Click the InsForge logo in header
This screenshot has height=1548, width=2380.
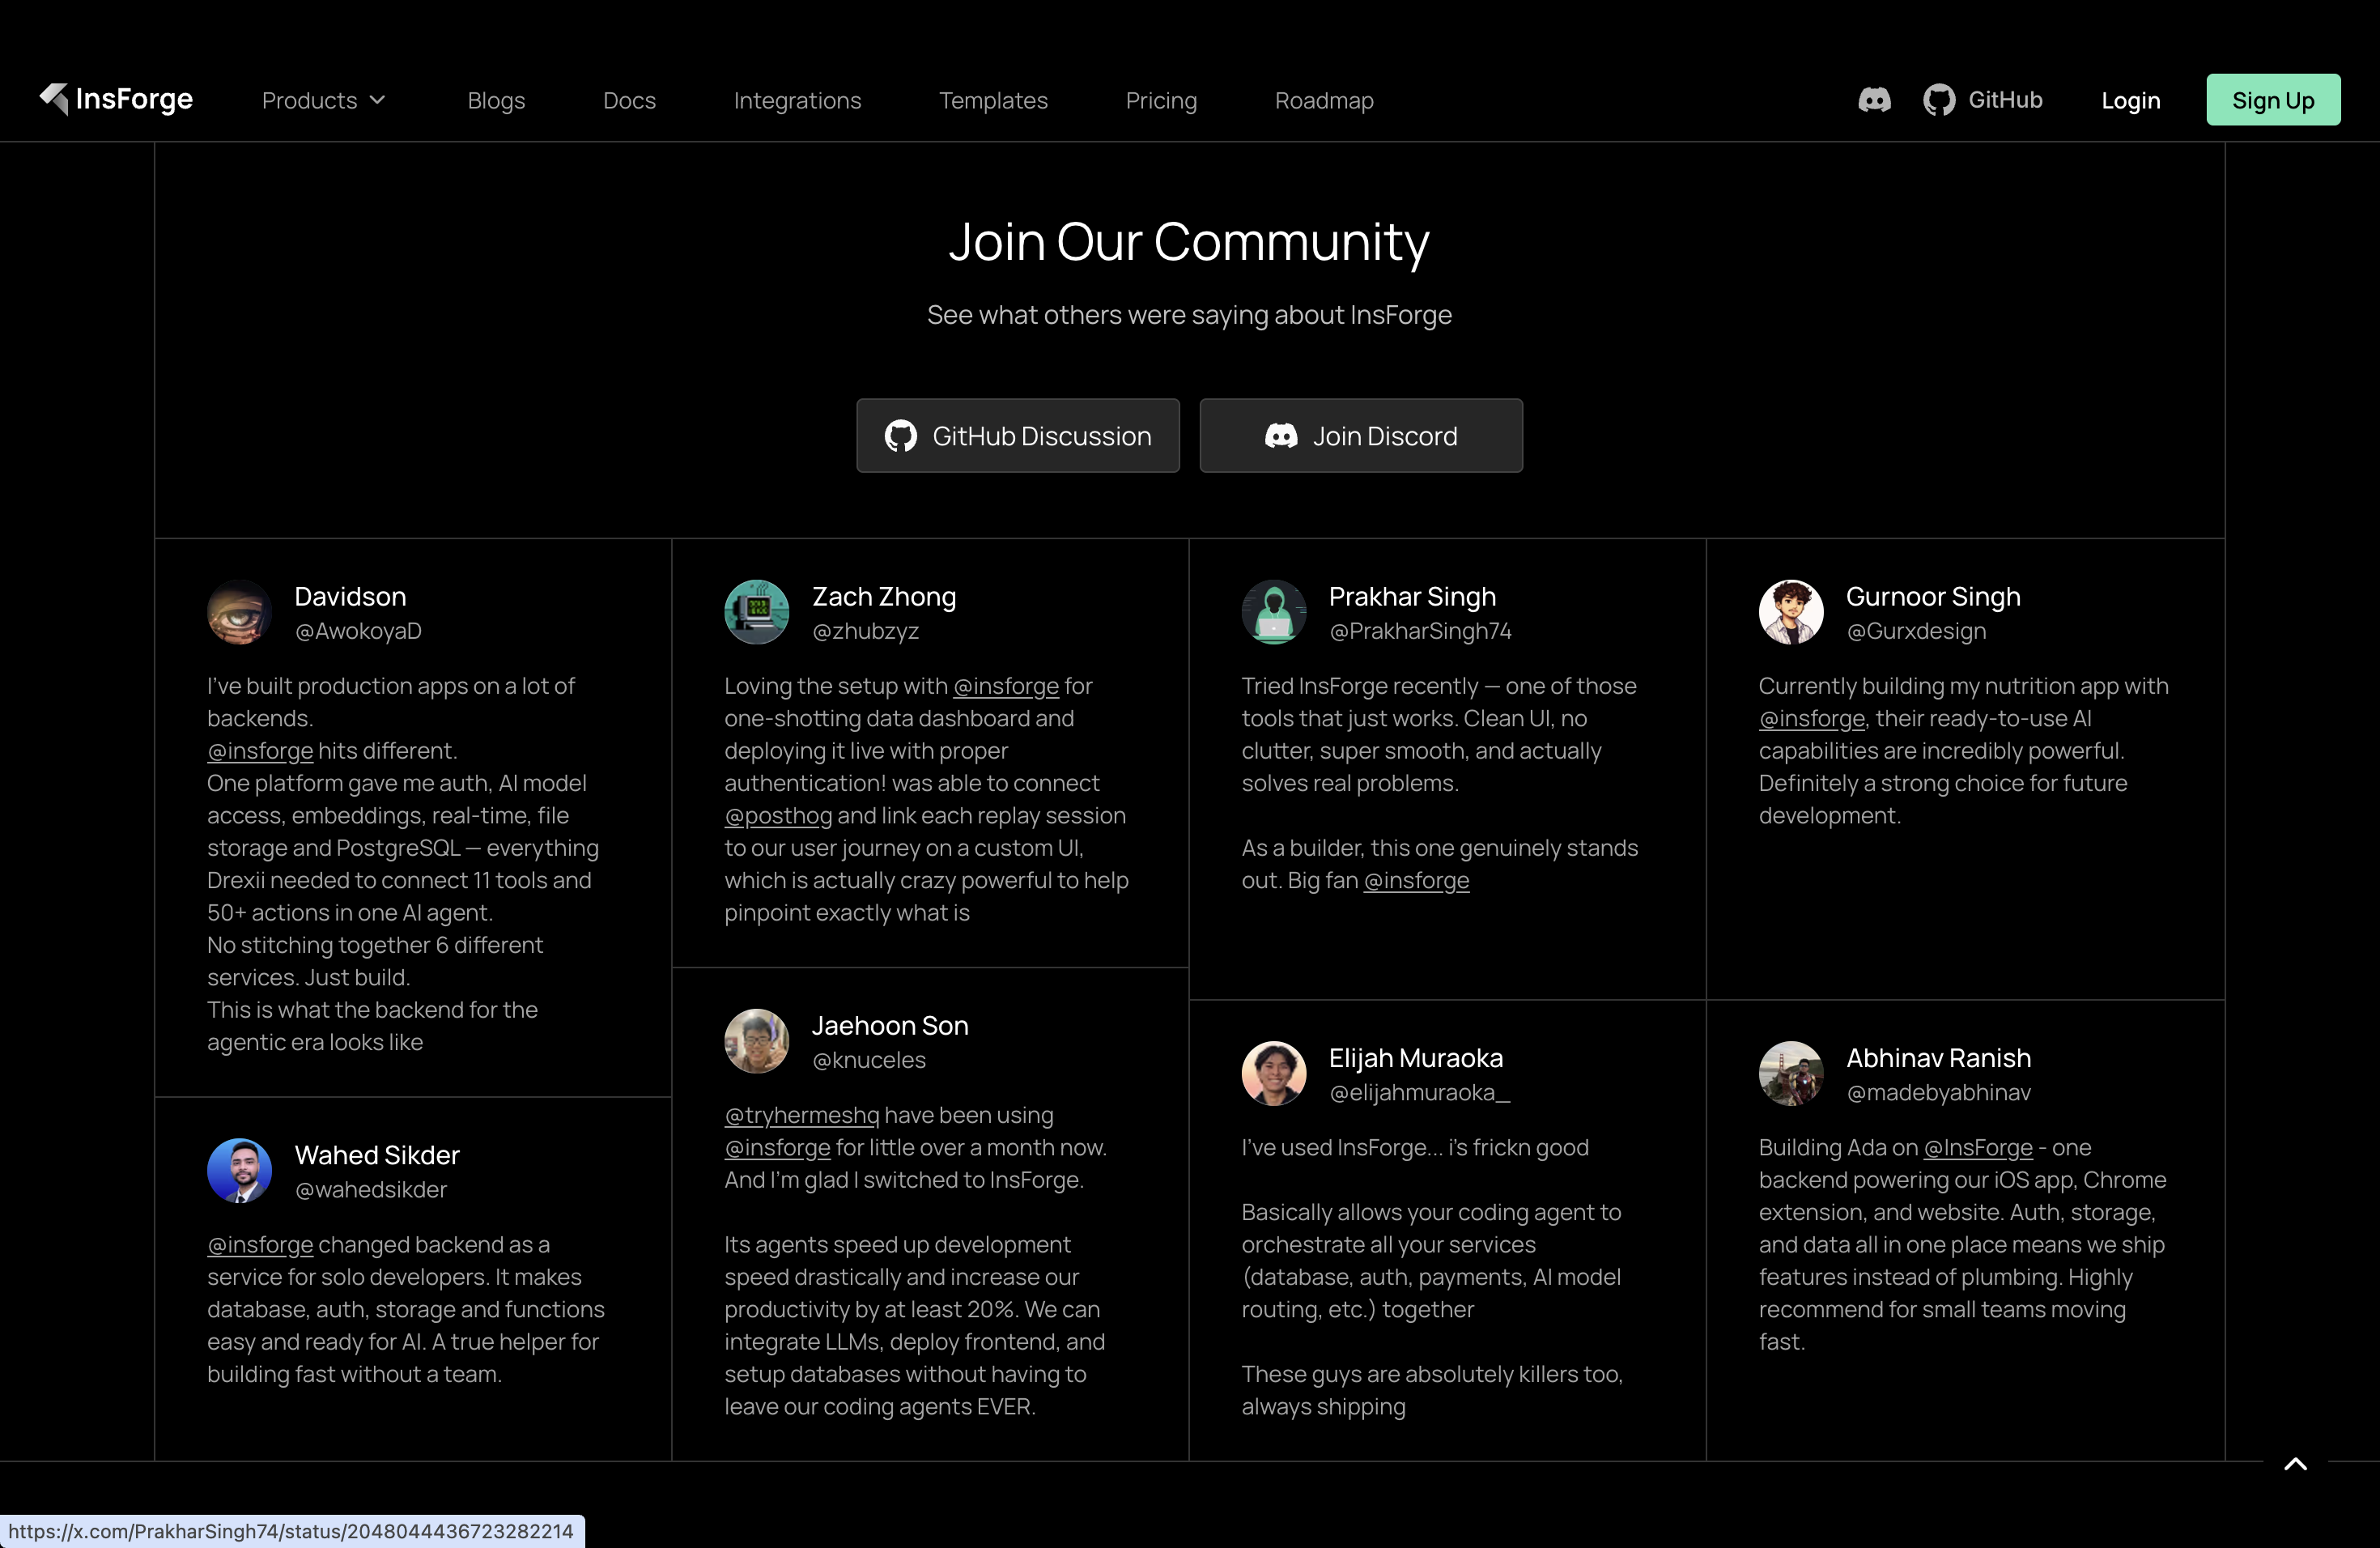point(116,99)
